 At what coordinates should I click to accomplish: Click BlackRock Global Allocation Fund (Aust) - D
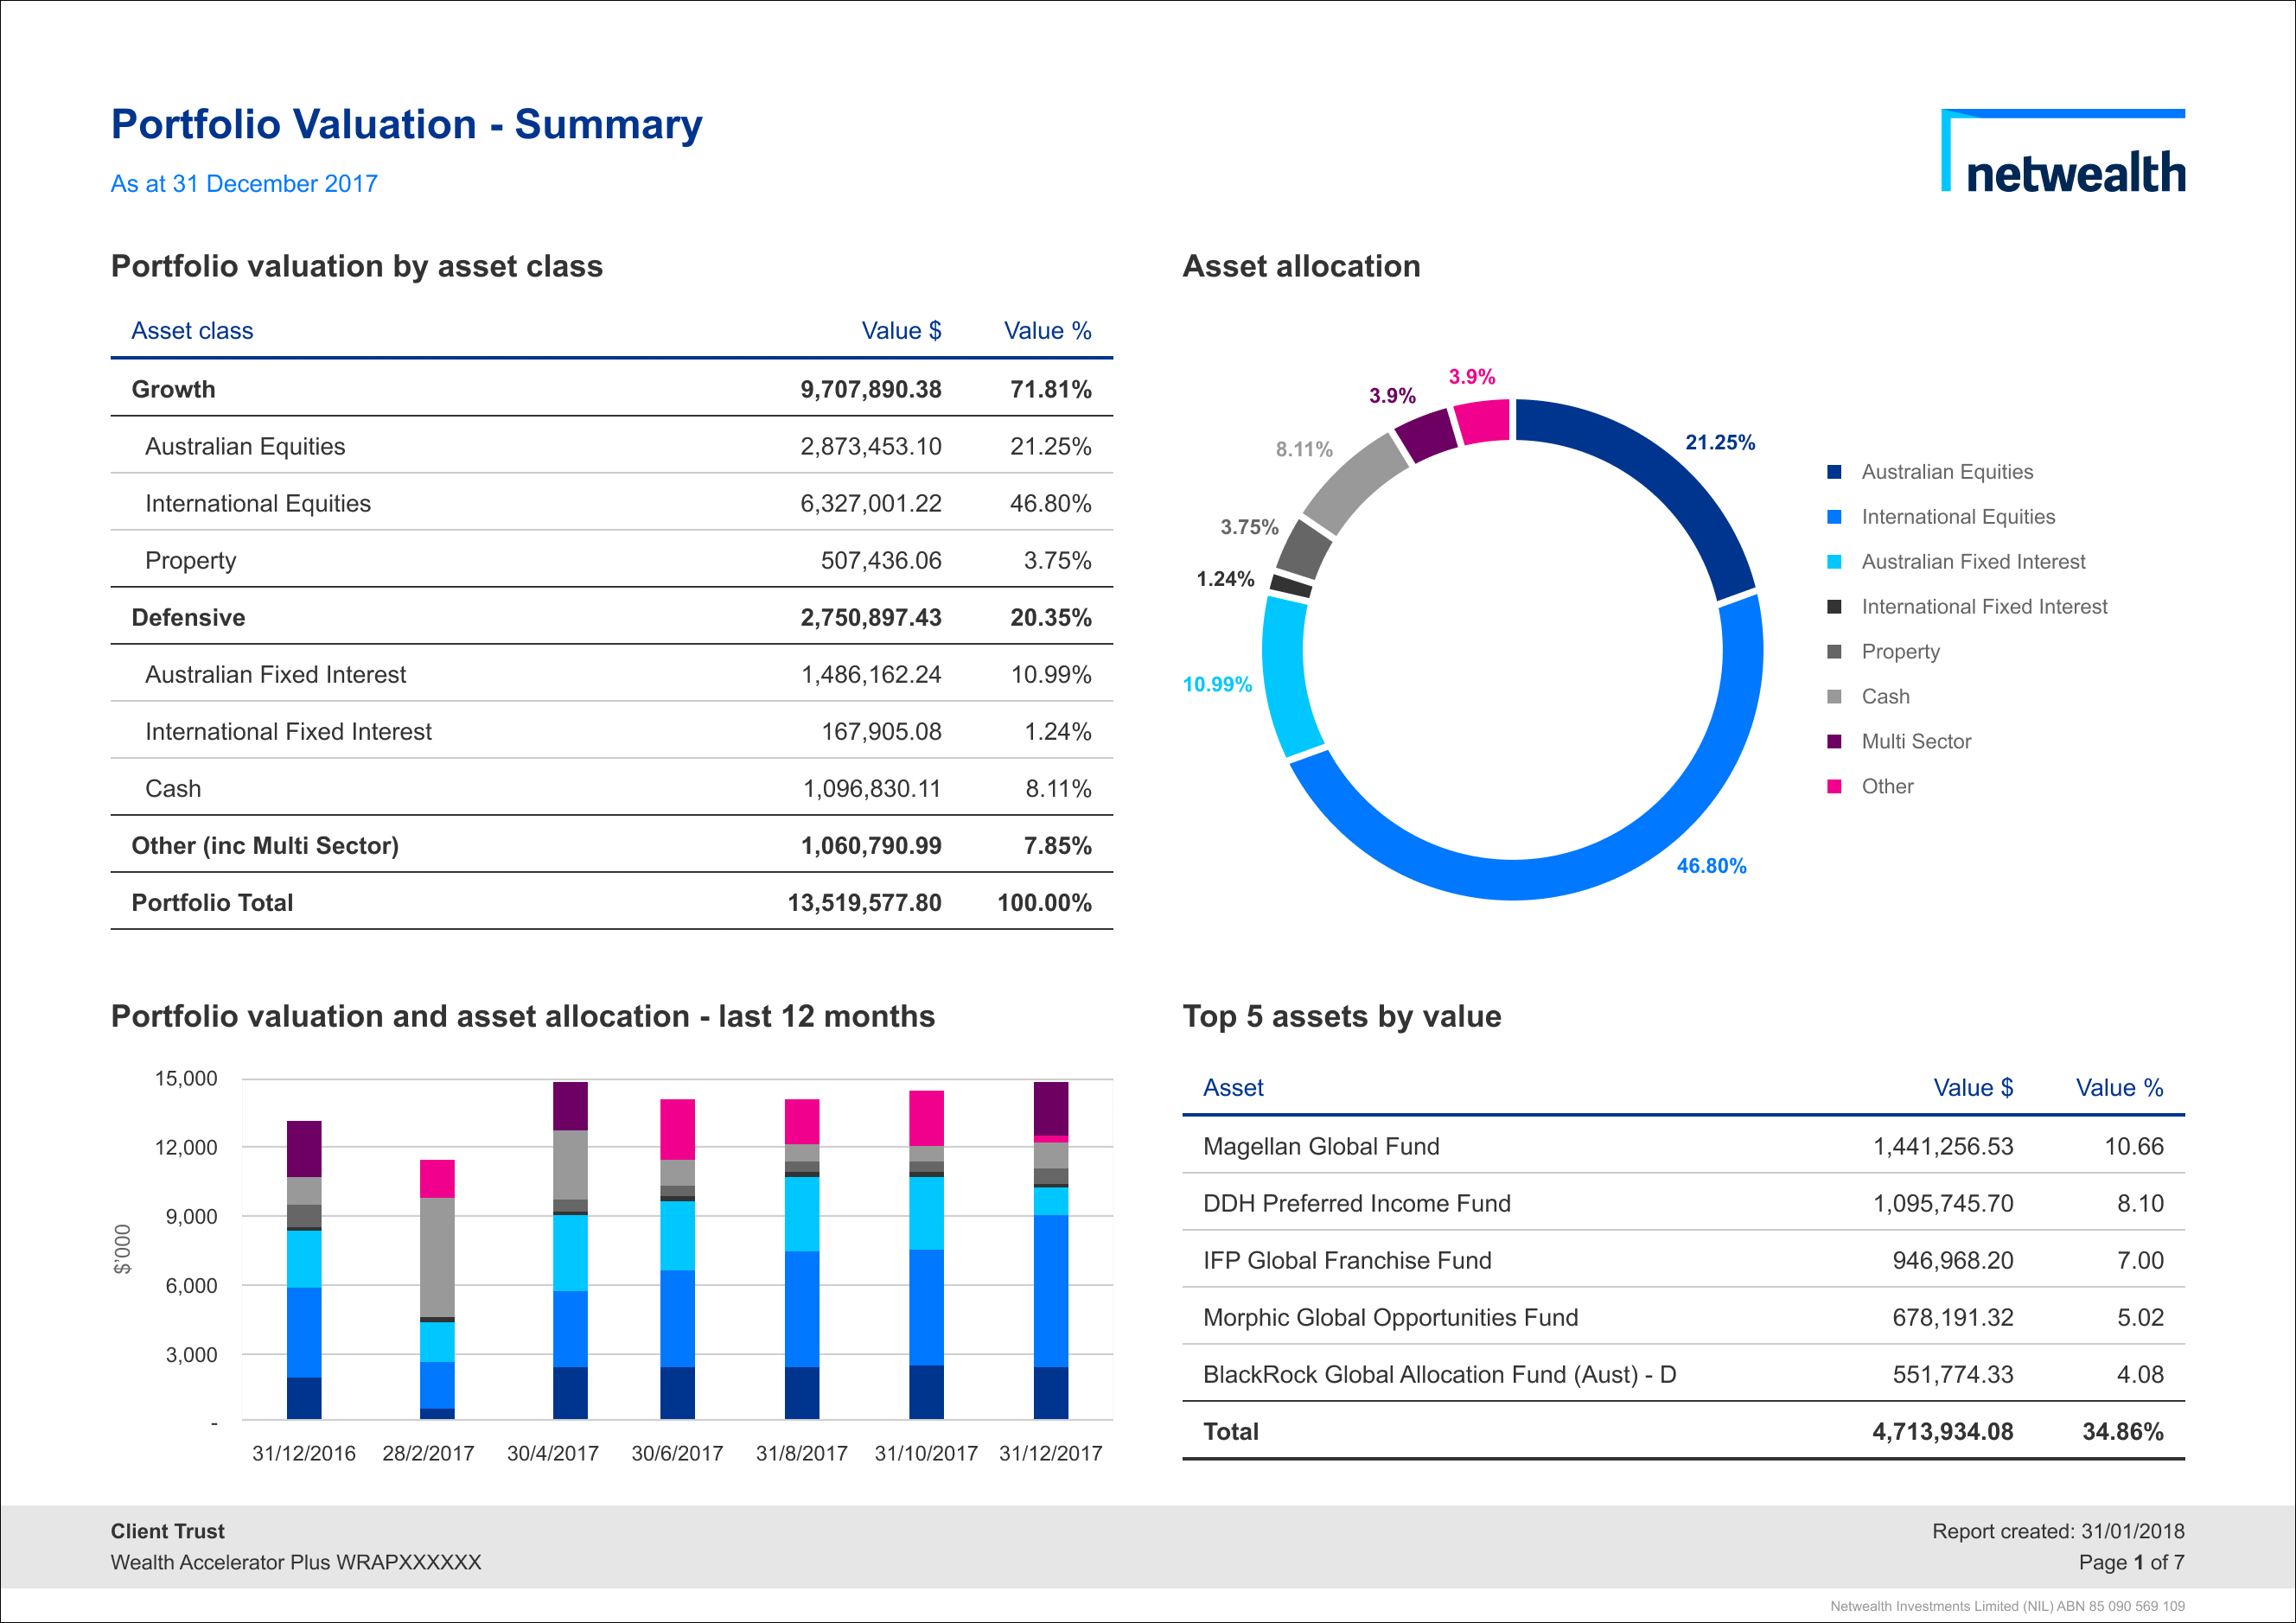(x=1439, y=1374)
